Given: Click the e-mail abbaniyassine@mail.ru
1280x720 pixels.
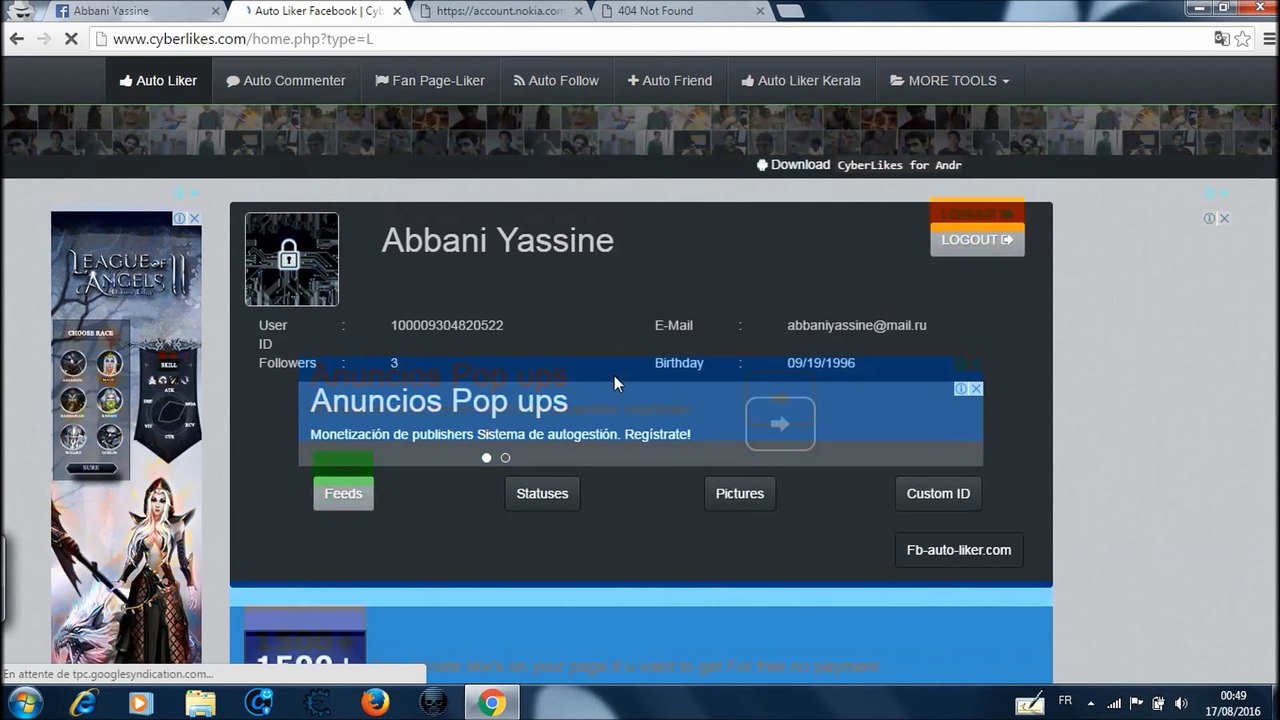Looking at the screenshot, I should pyautogui.click(x=857, y=326).
